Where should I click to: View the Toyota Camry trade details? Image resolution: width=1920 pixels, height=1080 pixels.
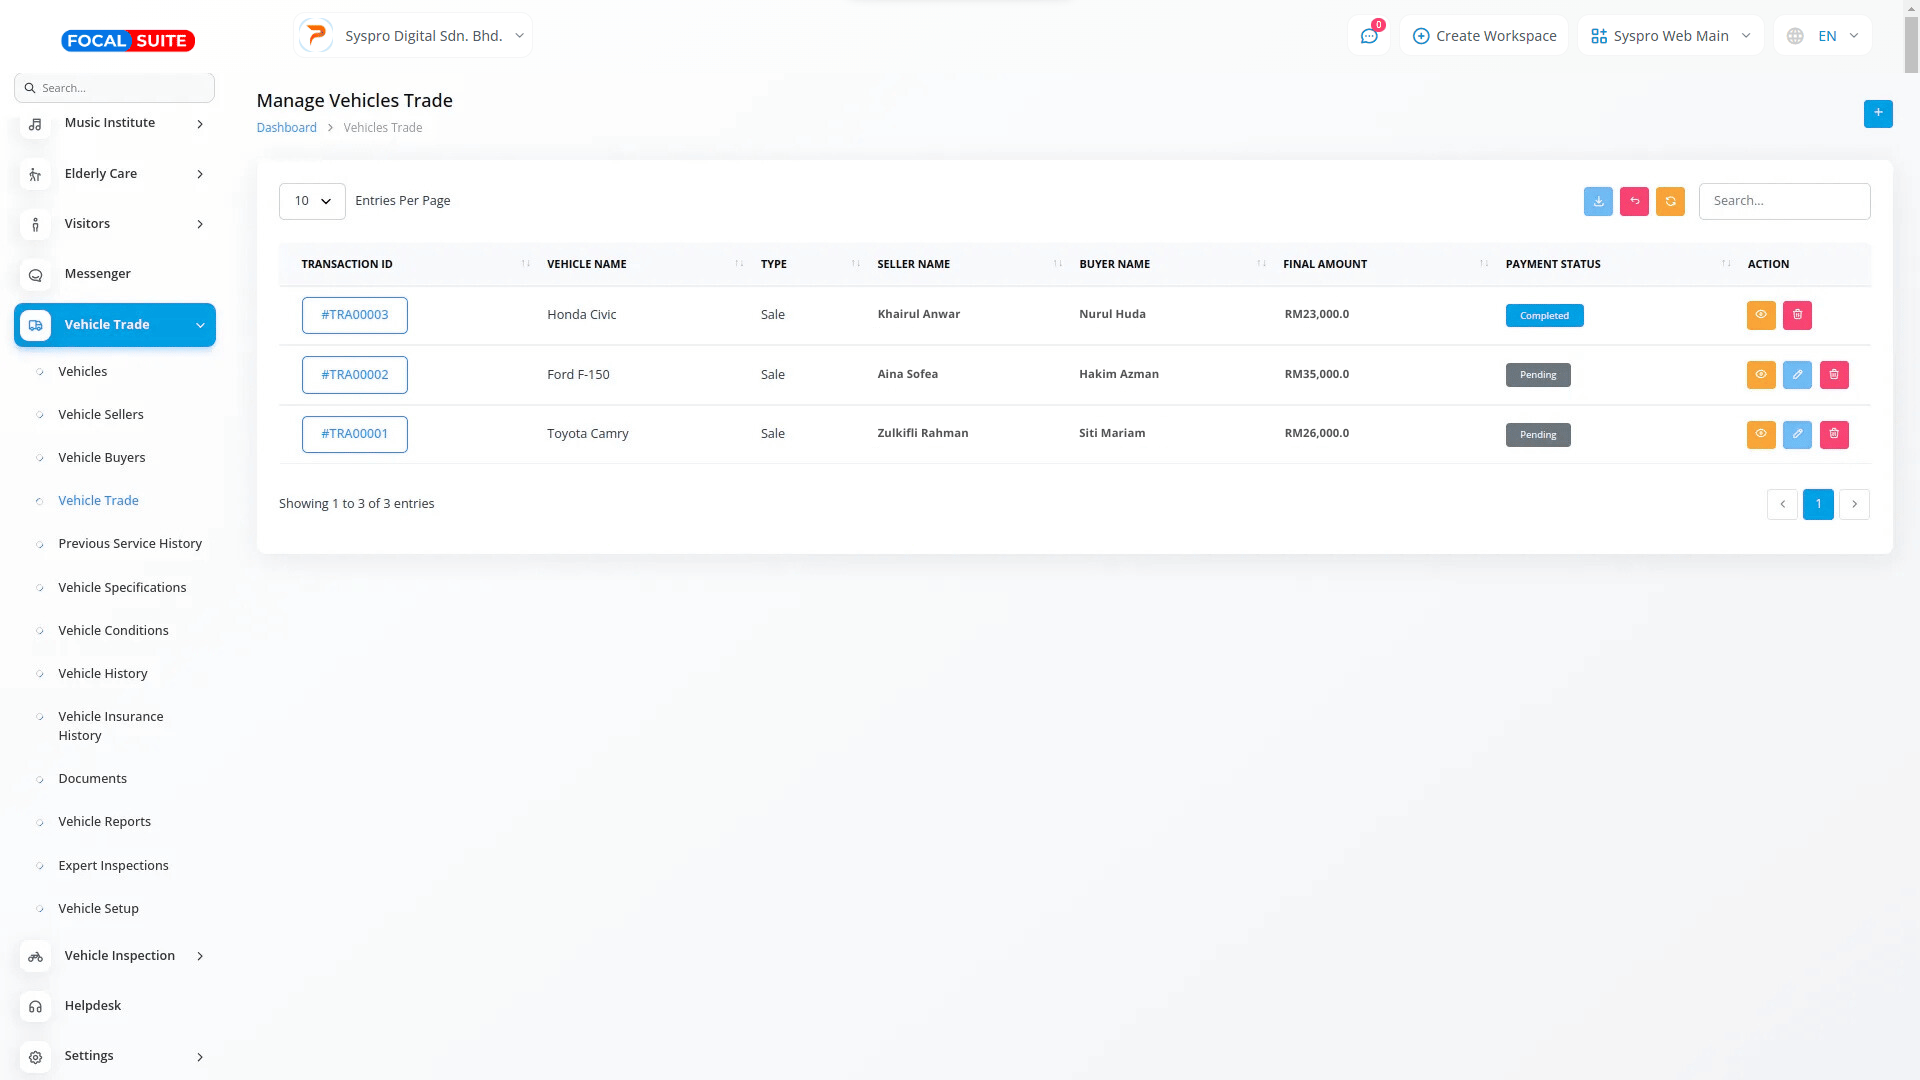tap(1760, 434)
